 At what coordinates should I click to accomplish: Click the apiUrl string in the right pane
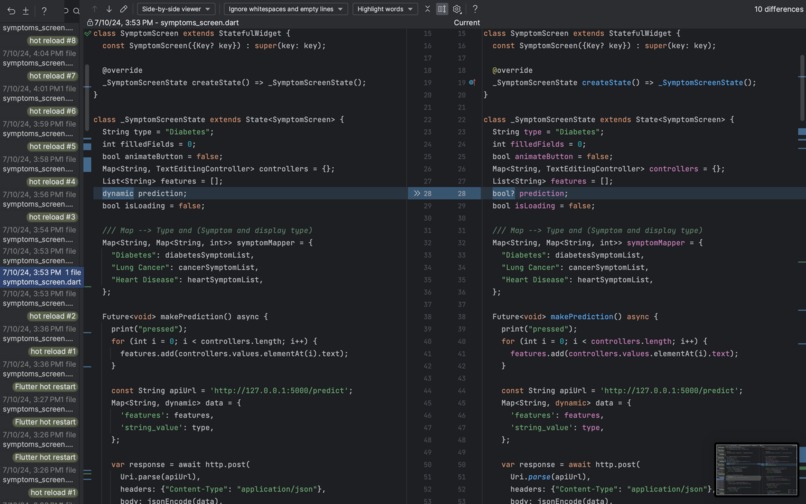click(670, 391)
